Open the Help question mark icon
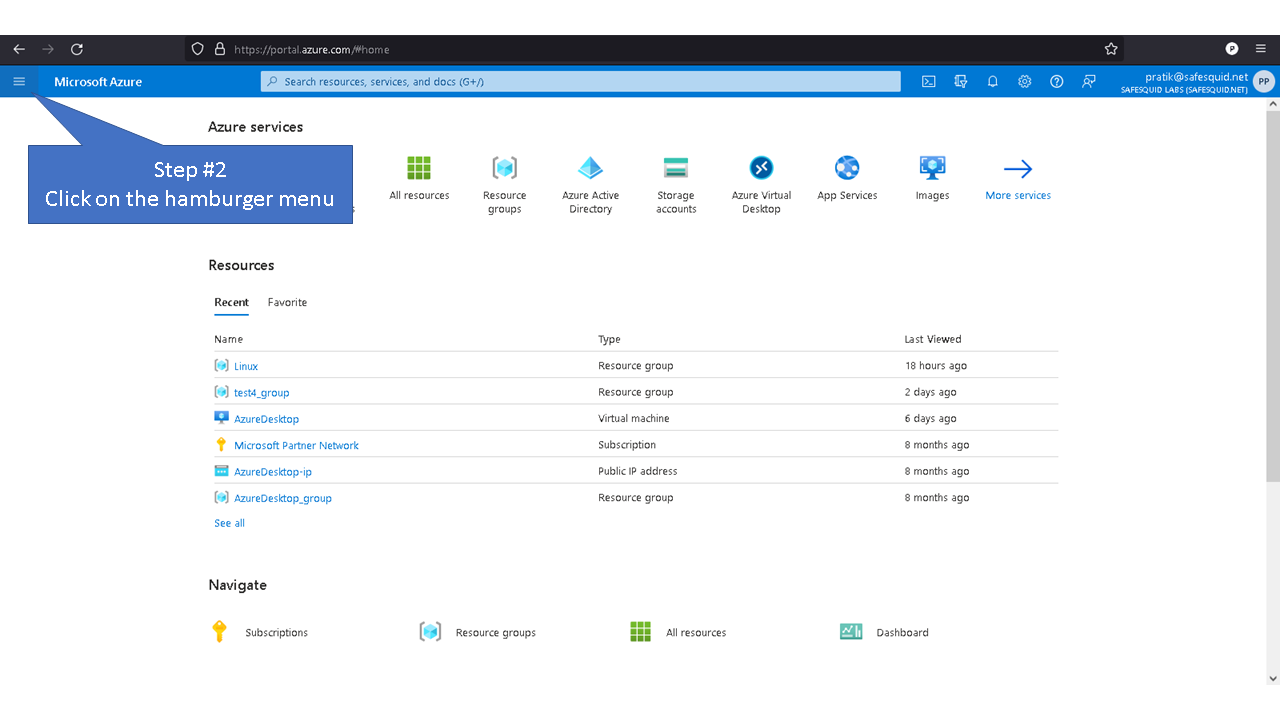1280x720 pixels. (1056, 82)
